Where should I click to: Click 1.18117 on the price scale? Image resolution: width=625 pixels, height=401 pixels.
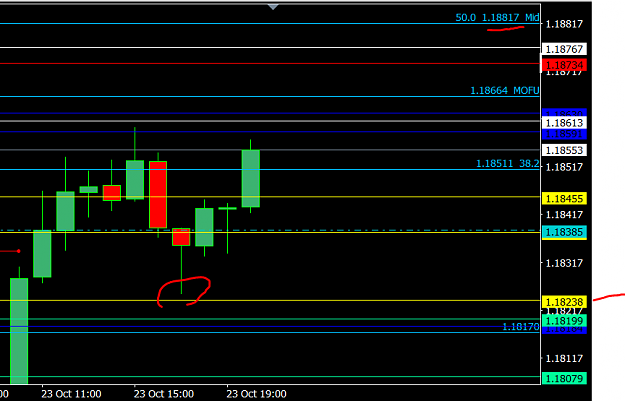pyautogui.click(x=564, y=358)
